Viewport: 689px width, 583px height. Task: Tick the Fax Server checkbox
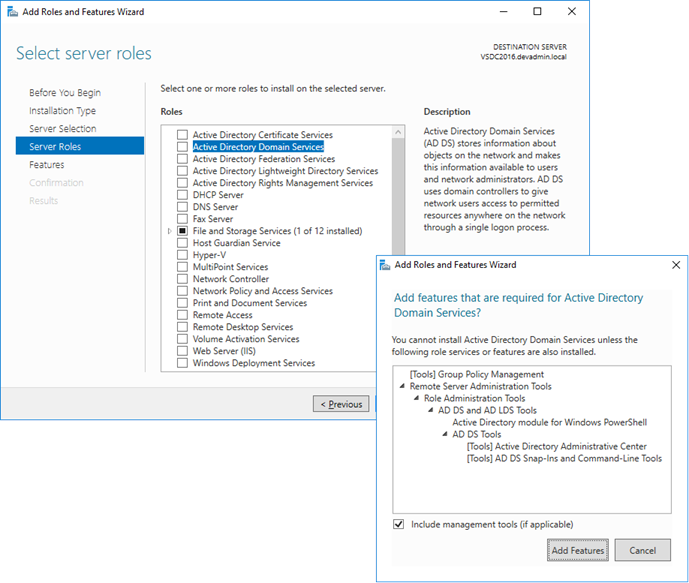tap(182, 218)
